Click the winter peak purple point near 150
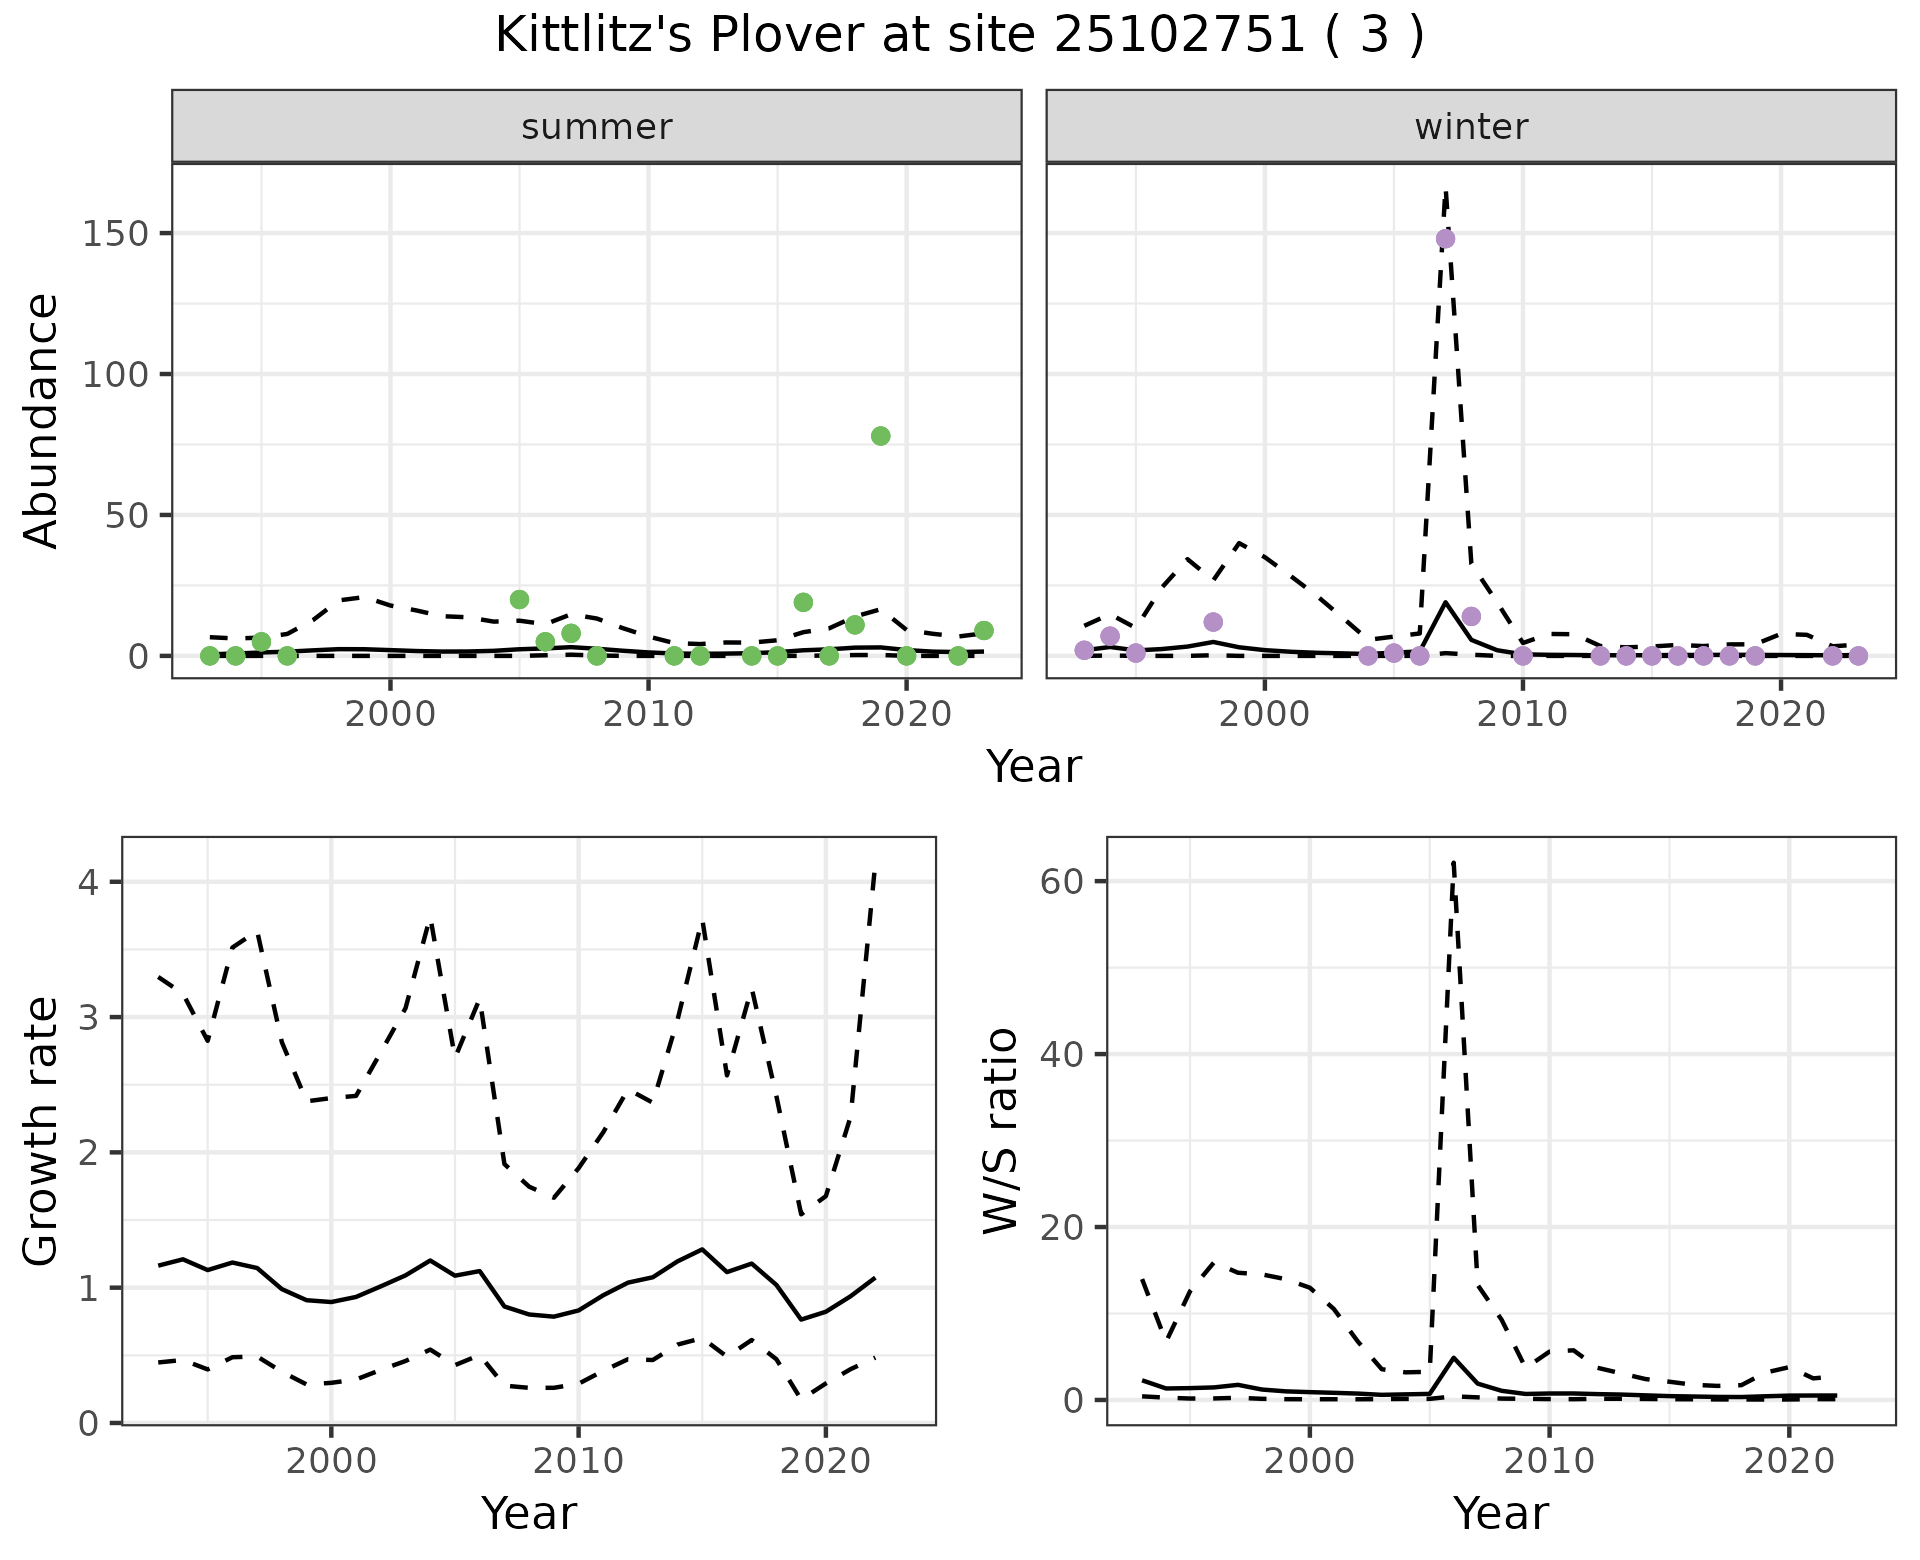 pyautogui.click(x=1445, y=239)
